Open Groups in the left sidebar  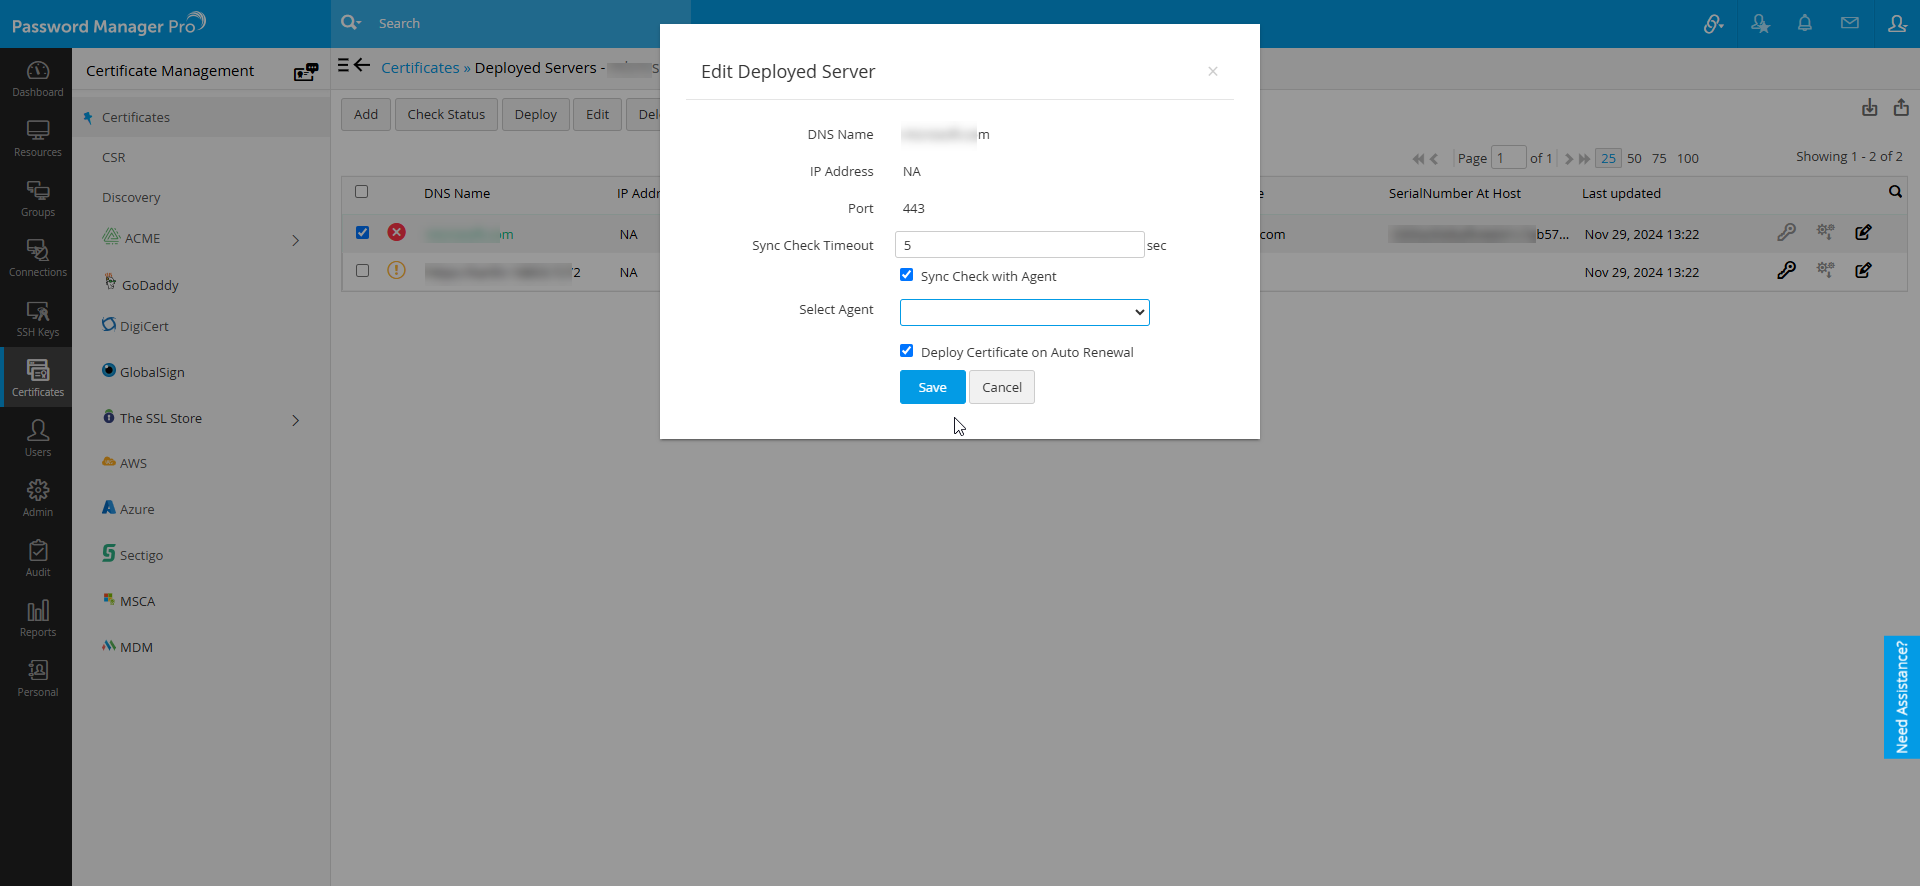click(x=37, y=198)
